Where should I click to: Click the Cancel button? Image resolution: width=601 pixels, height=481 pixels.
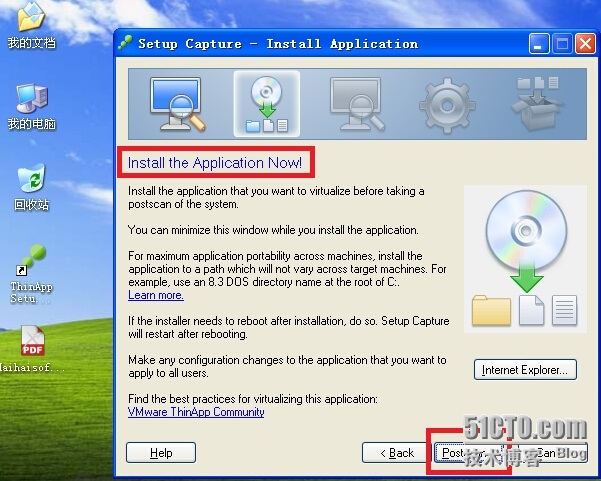(x=551, y=453)
